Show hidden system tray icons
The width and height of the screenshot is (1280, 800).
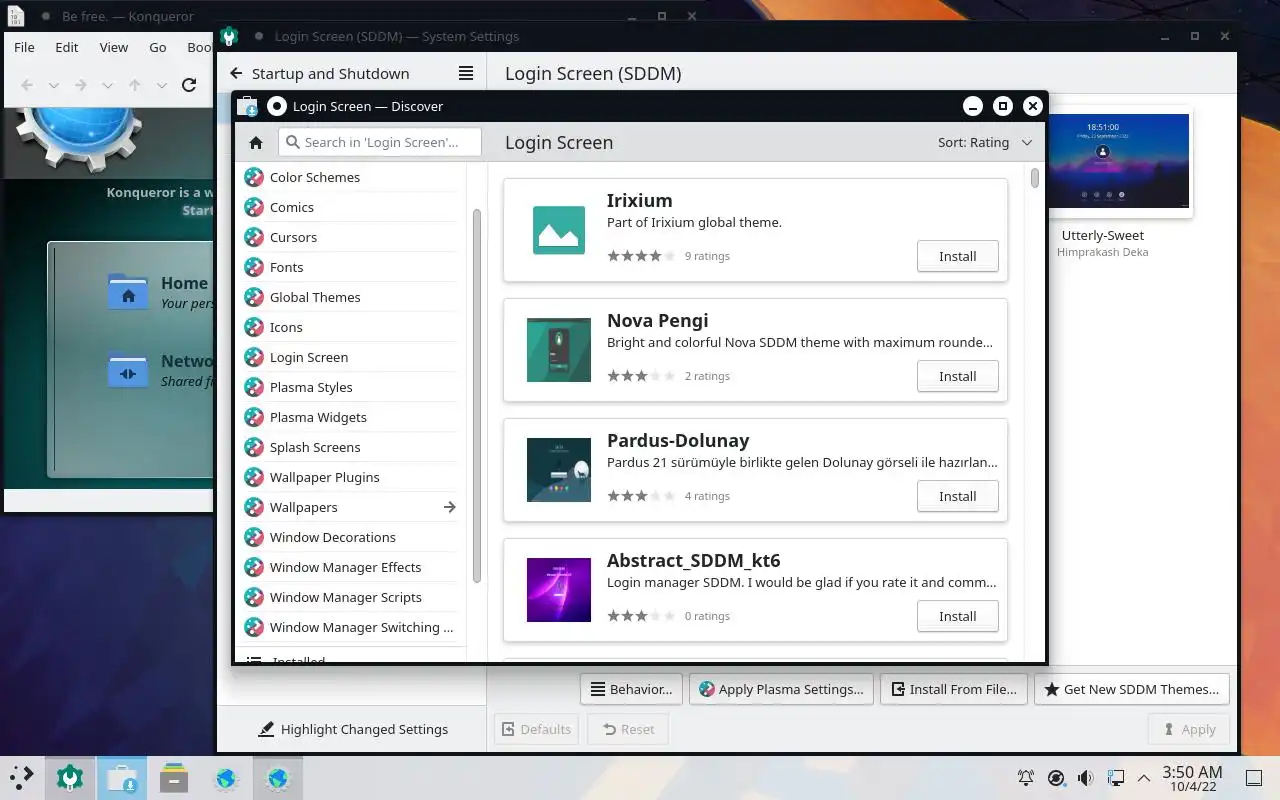coord(1144,777)
